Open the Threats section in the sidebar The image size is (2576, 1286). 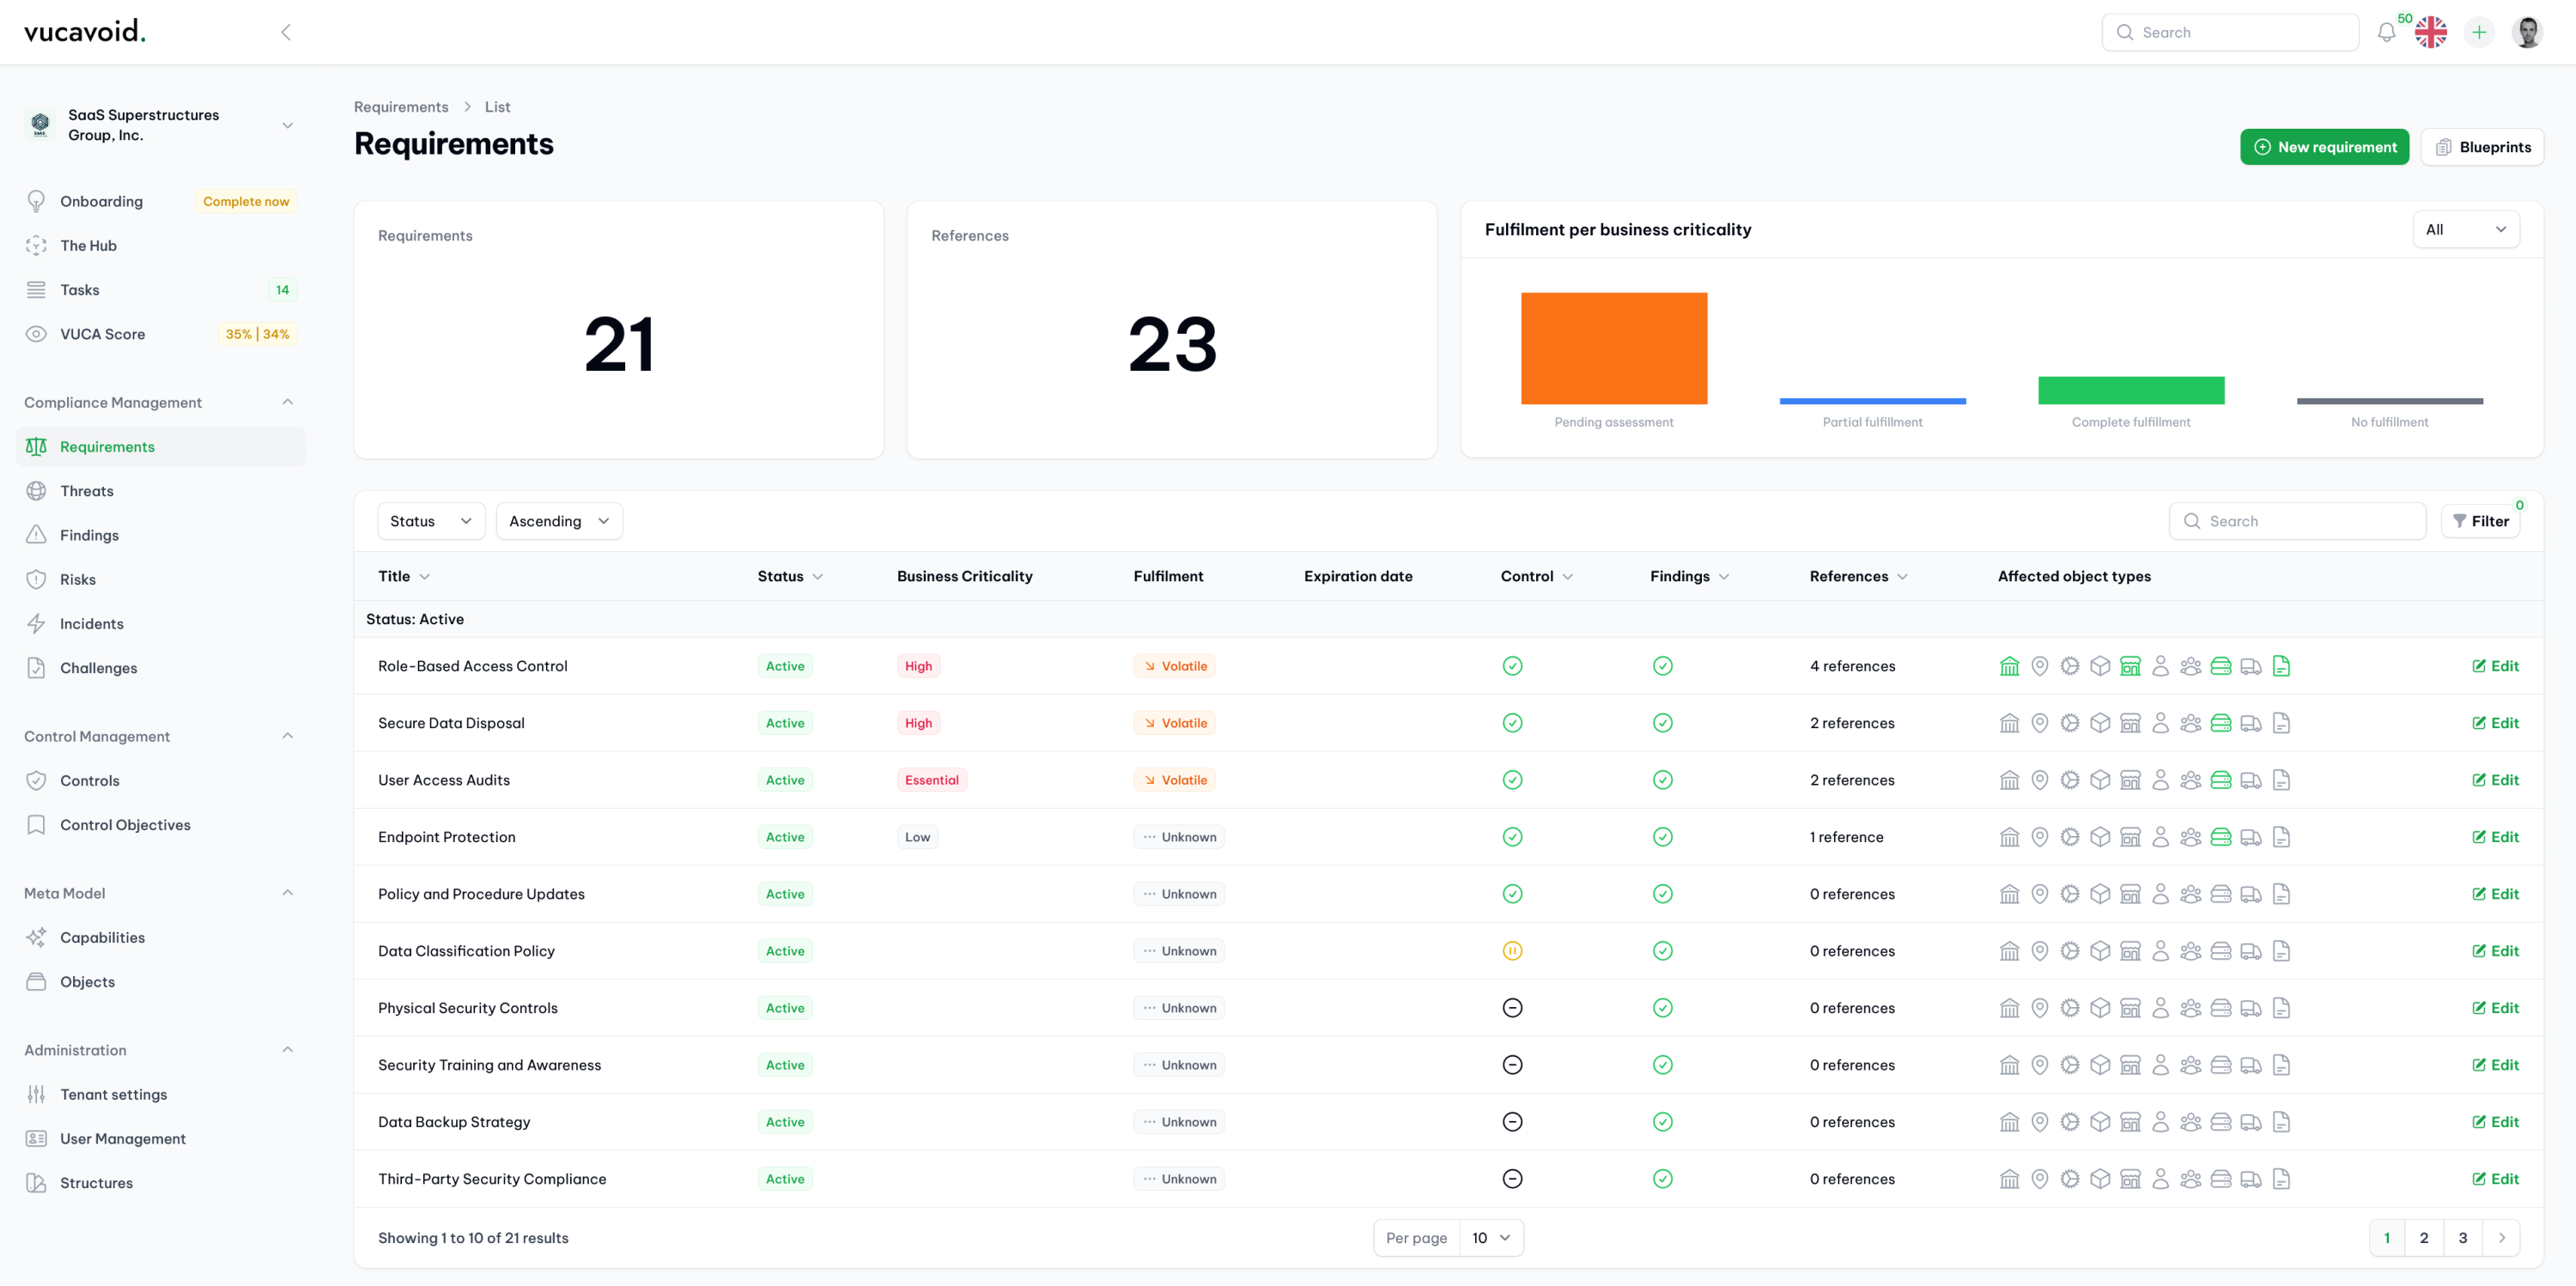tap(87, 490)
